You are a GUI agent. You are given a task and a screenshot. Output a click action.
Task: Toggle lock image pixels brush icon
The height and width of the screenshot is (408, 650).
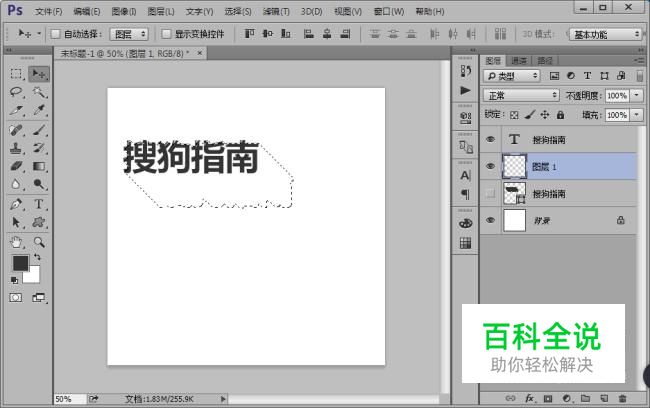coord(530,115)
